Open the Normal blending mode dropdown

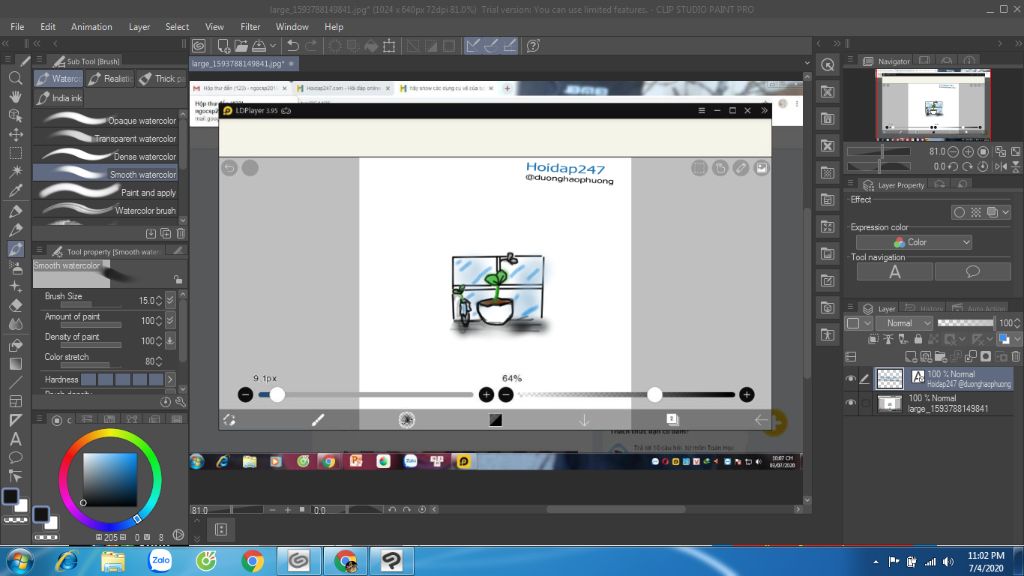(905, 323)
